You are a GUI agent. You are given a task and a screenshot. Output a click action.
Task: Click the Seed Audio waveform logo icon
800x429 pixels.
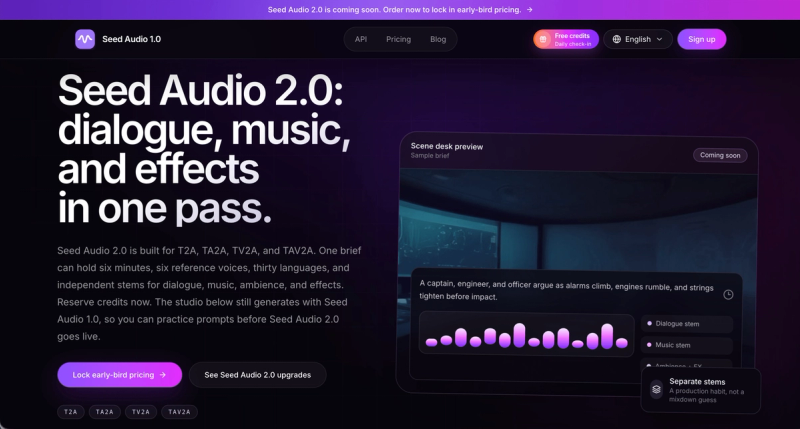[85, 39]
